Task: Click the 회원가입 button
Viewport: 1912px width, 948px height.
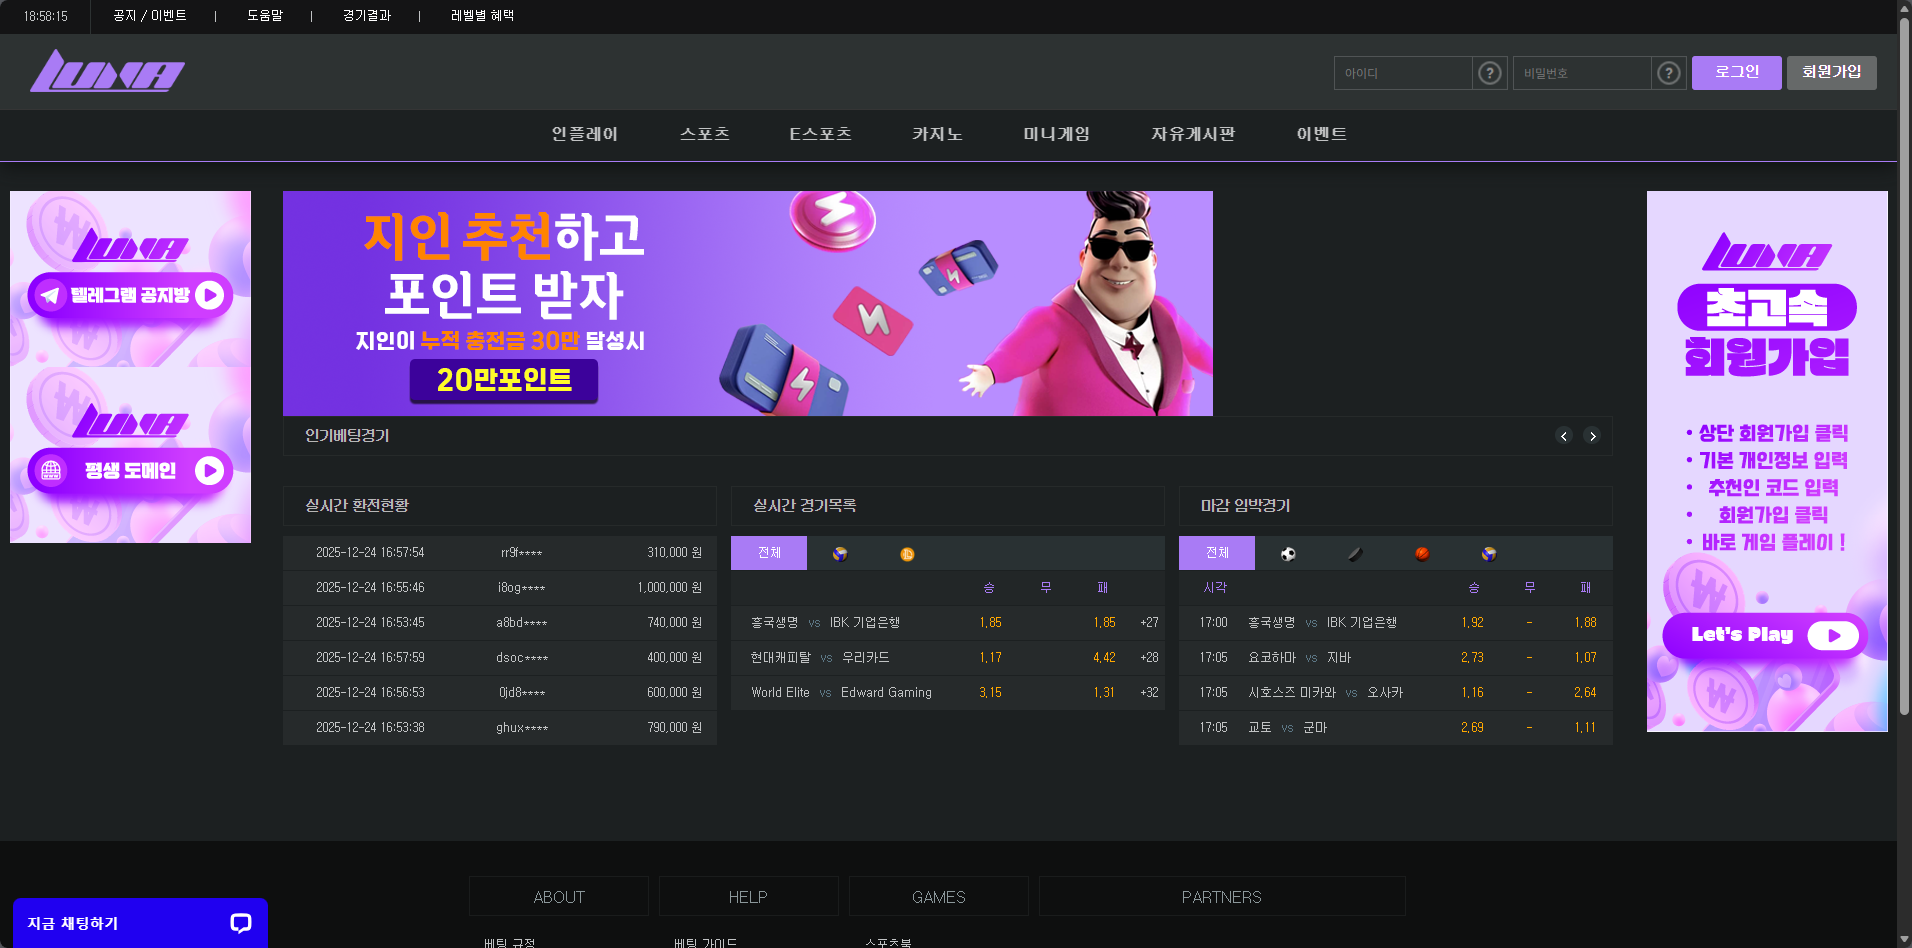Action: tap(1830, 72)
